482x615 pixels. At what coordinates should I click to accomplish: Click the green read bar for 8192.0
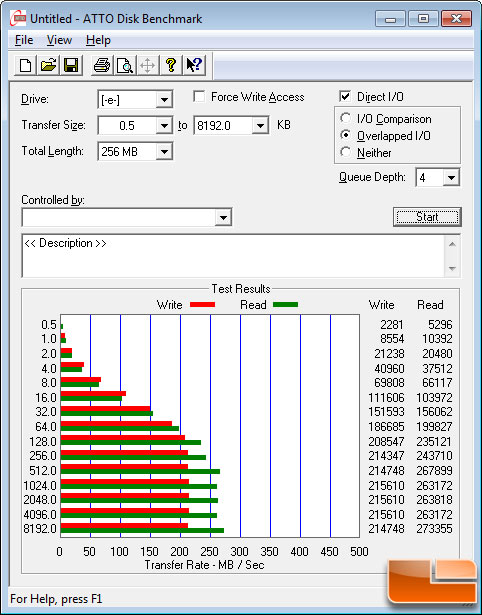[x=142, y=531]
